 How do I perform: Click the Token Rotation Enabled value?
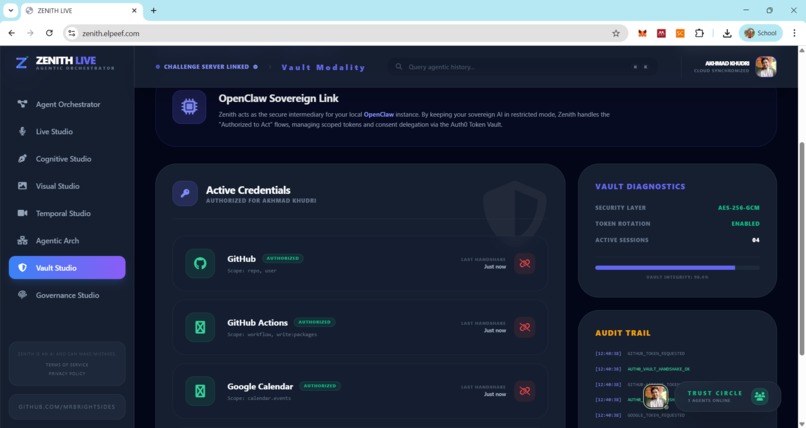tap(745, 224)
